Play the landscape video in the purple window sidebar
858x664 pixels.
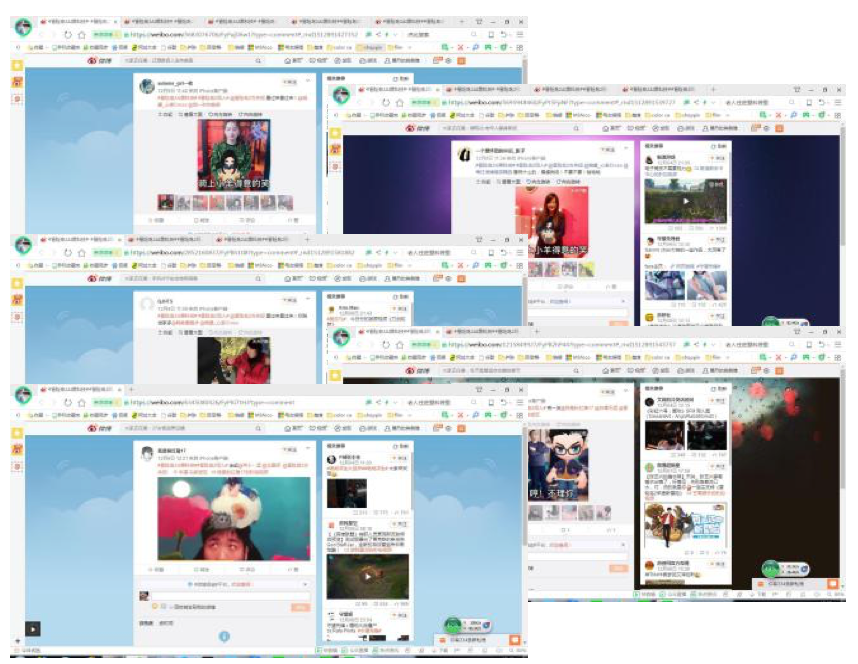[x=686, y=201]
